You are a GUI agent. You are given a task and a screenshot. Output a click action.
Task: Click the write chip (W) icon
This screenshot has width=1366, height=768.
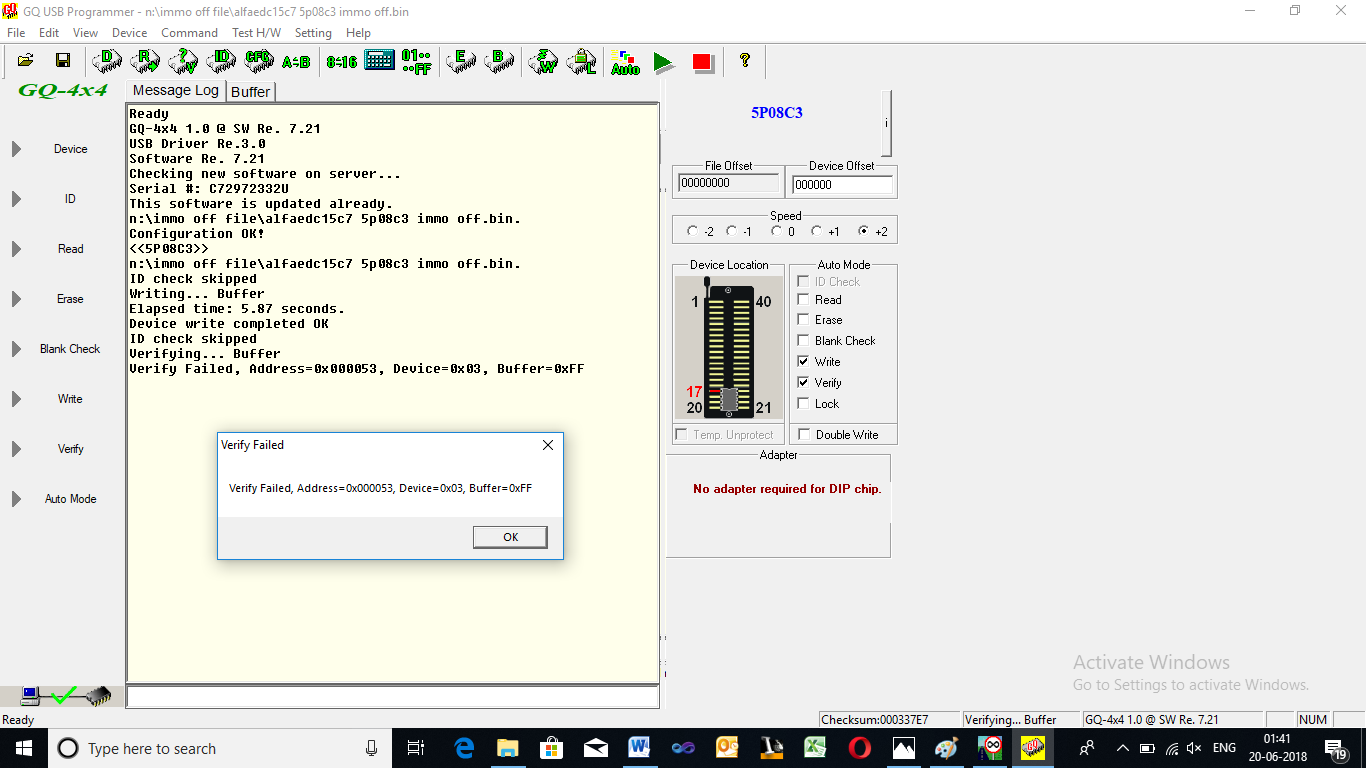pyautogui.click(x=544, y=62)
